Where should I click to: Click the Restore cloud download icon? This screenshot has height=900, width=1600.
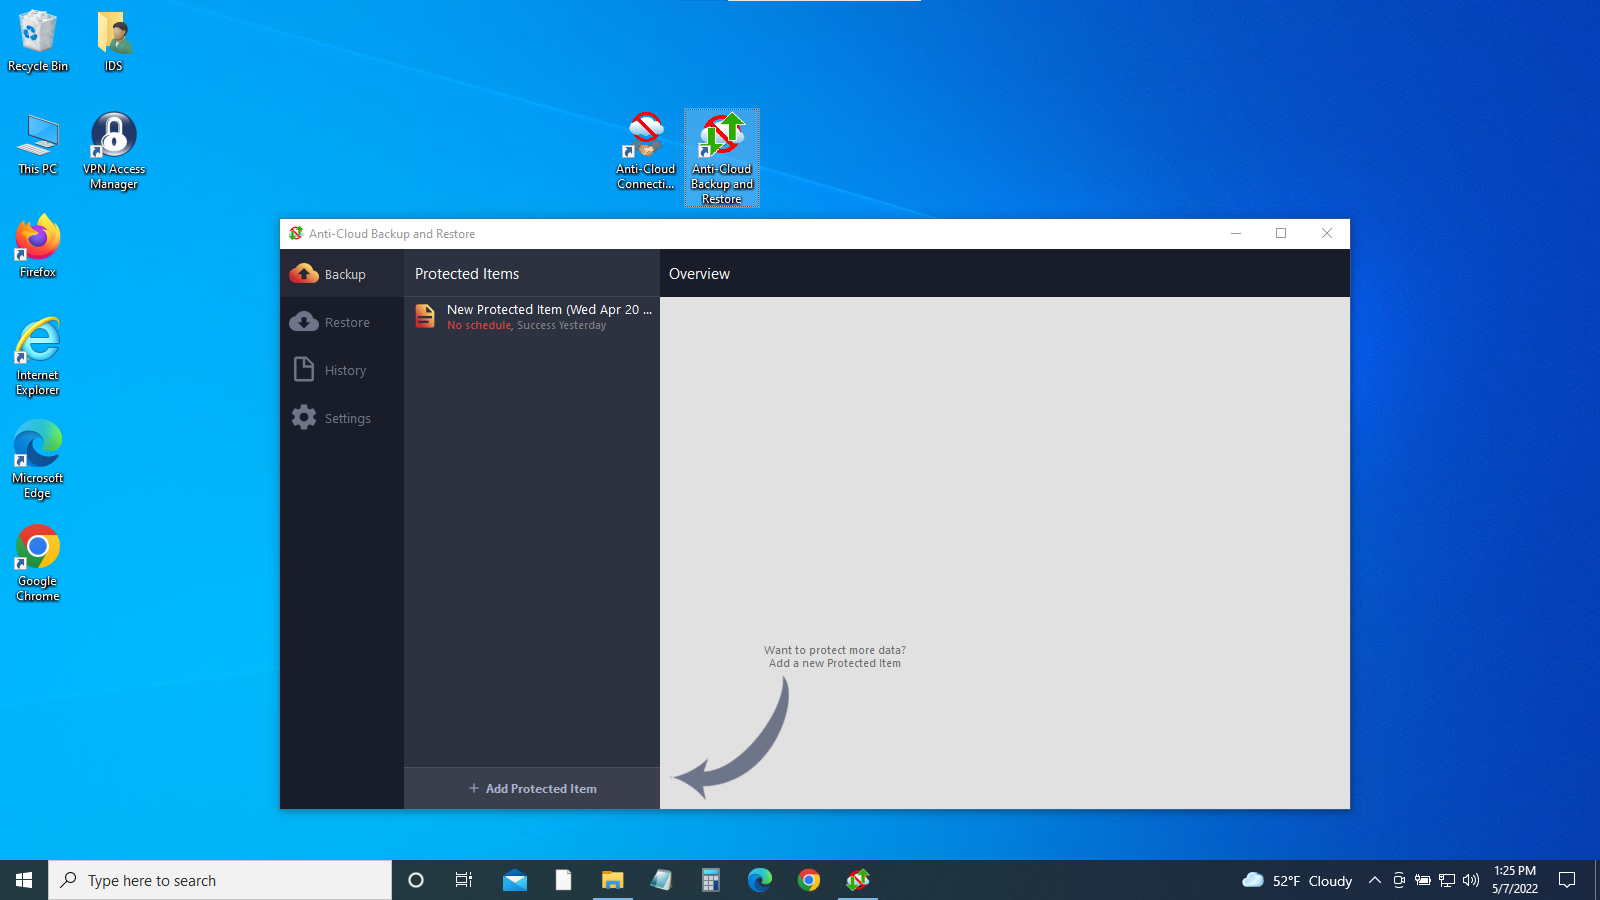[x=304, y=321]
